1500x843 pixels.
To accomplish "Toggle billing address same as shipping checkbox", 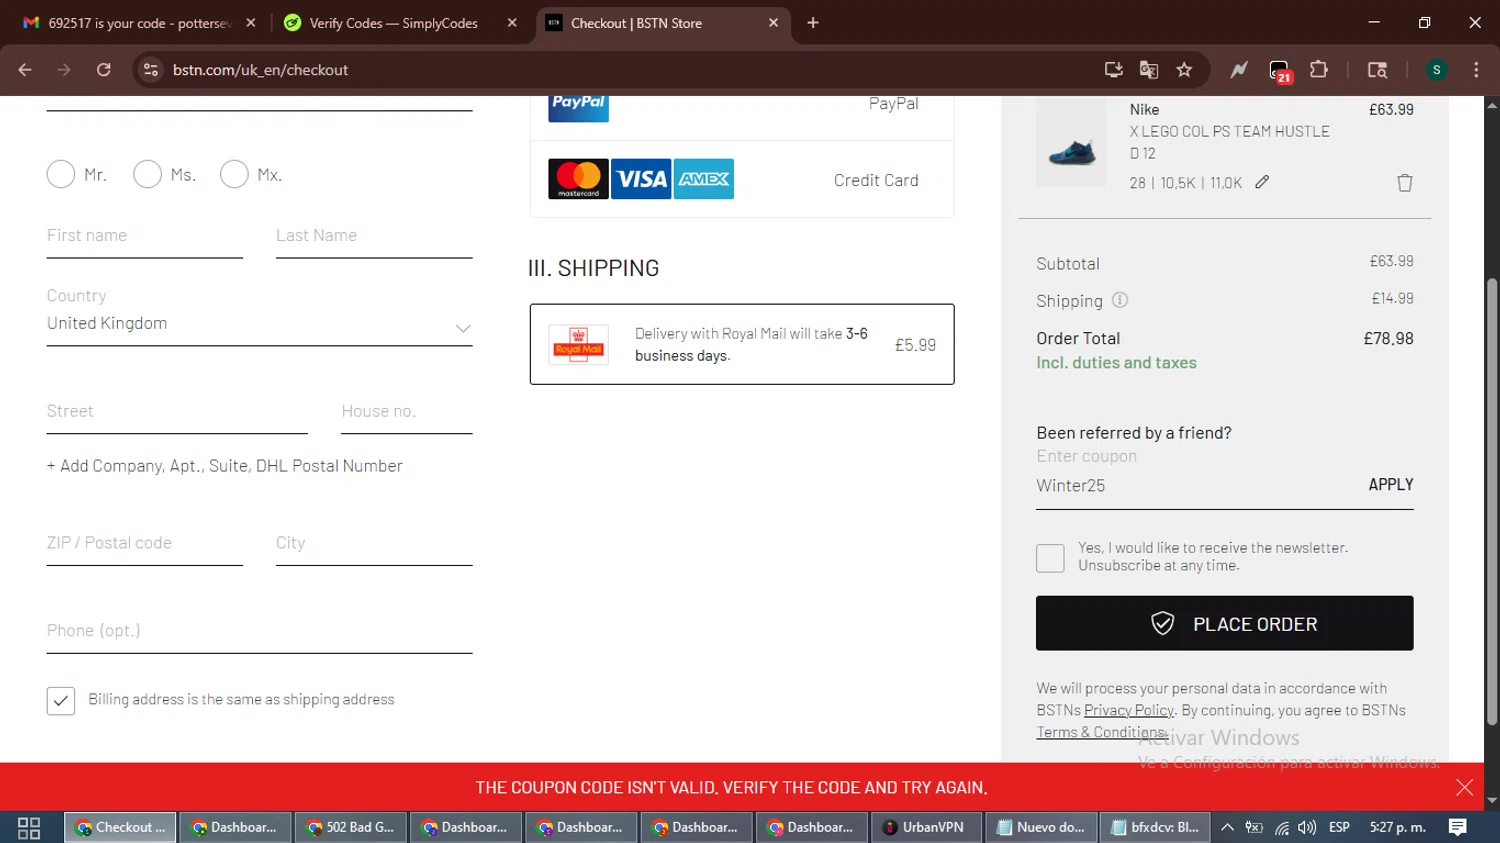I will tap(61, 701).
